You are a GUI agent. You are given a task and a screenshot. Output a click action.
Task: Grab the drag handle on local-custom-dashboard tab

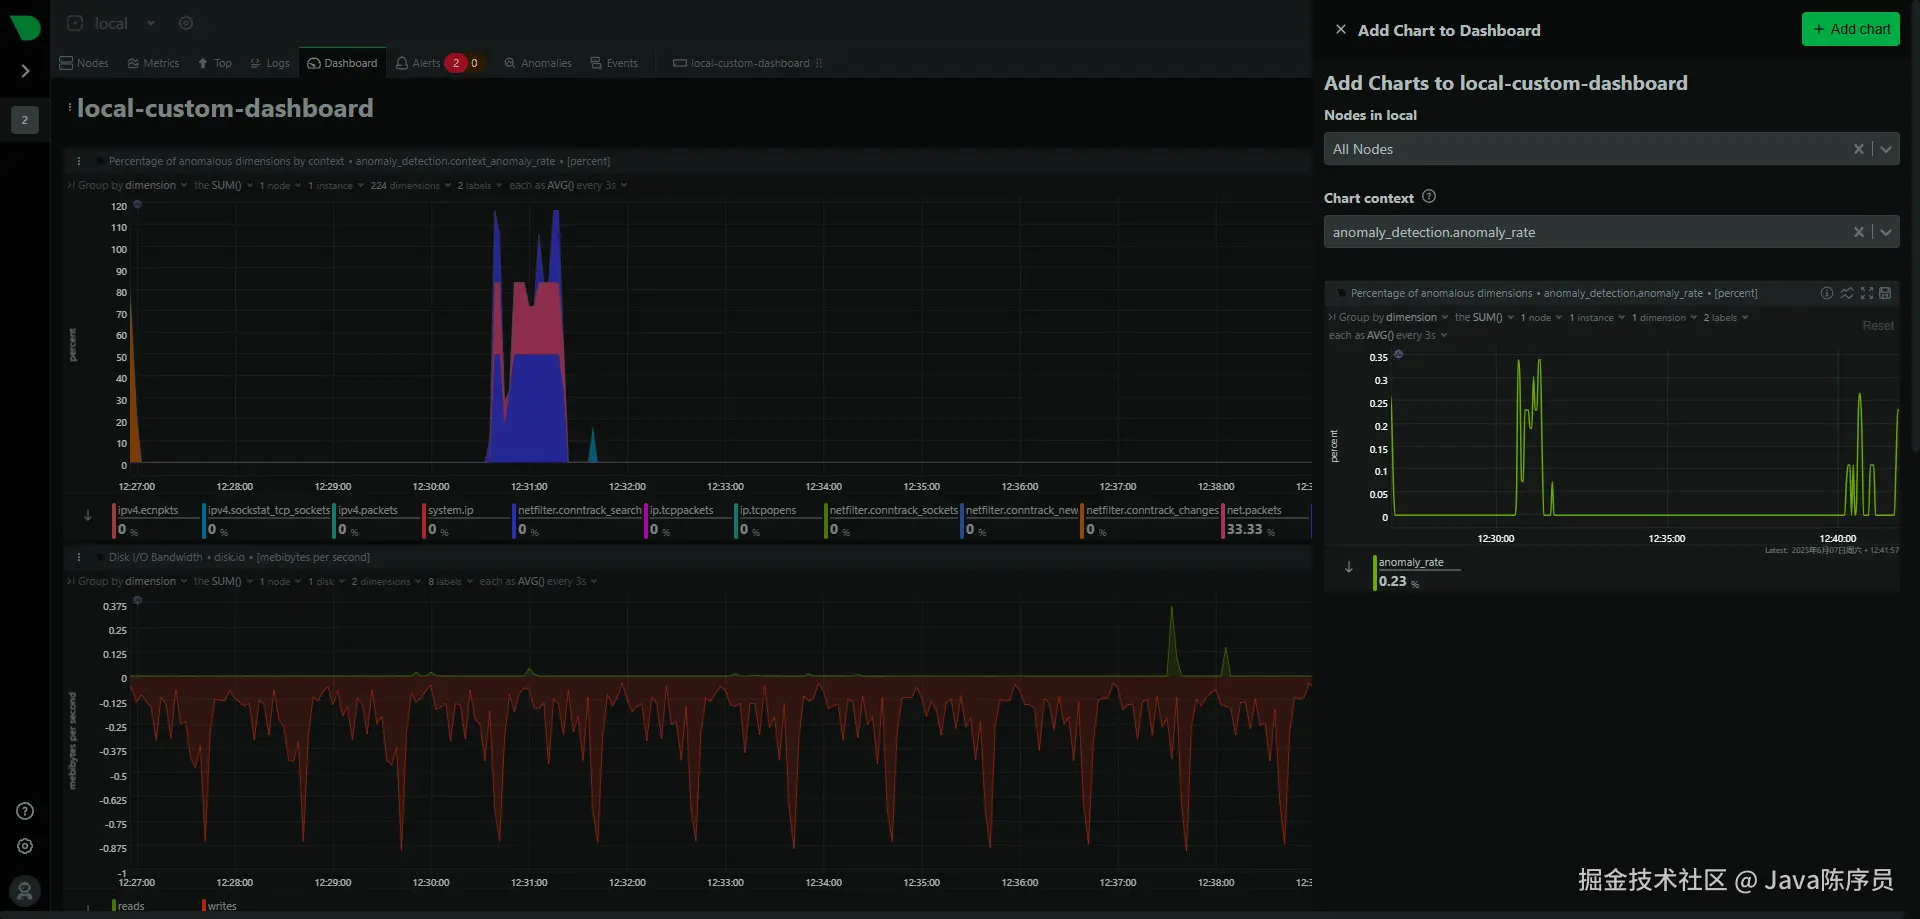(x=819, y=63)
